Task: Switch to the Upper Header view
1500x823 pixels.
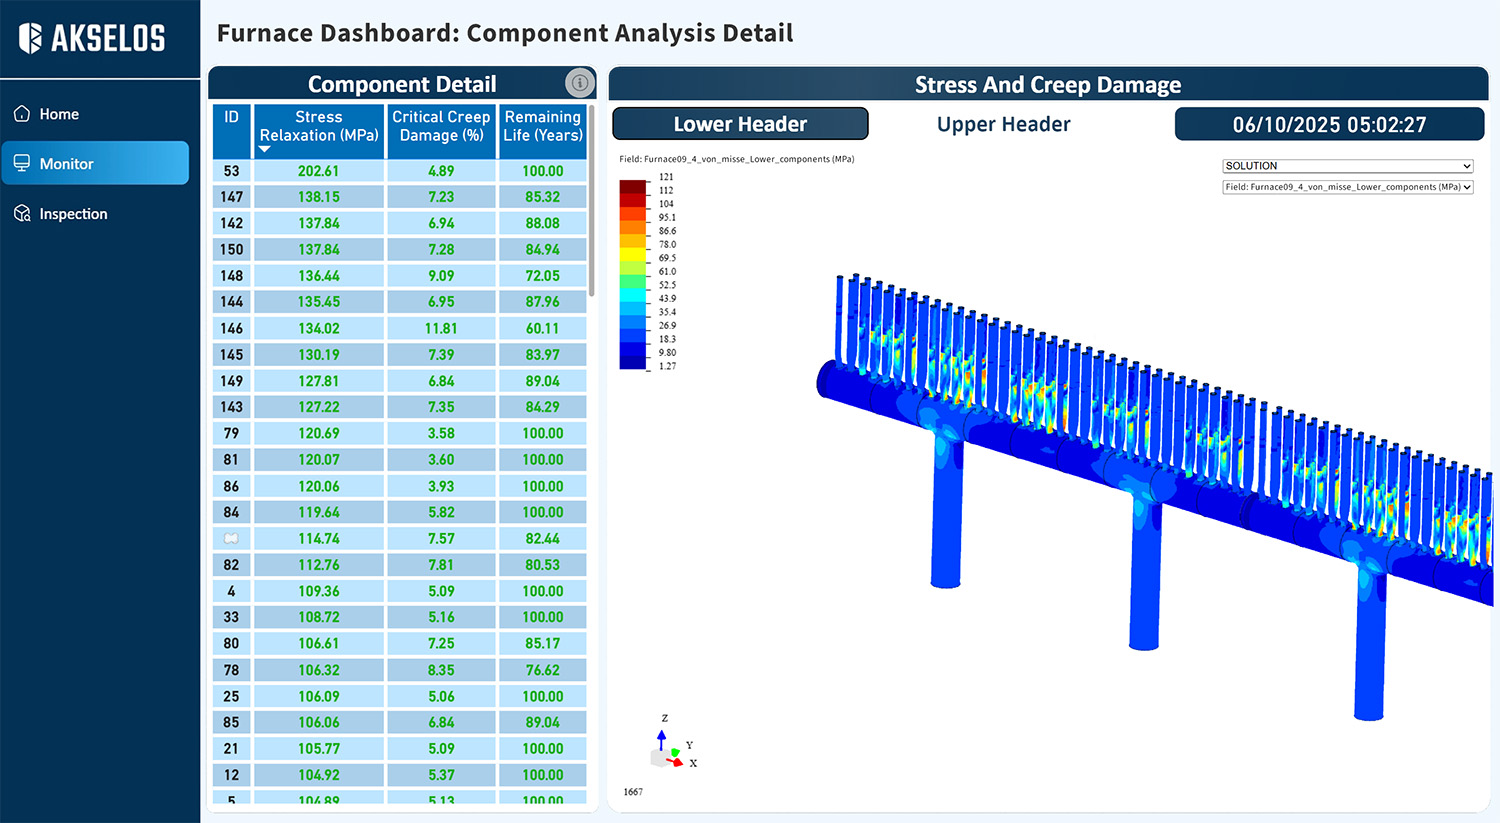Action: [1003, 123]
